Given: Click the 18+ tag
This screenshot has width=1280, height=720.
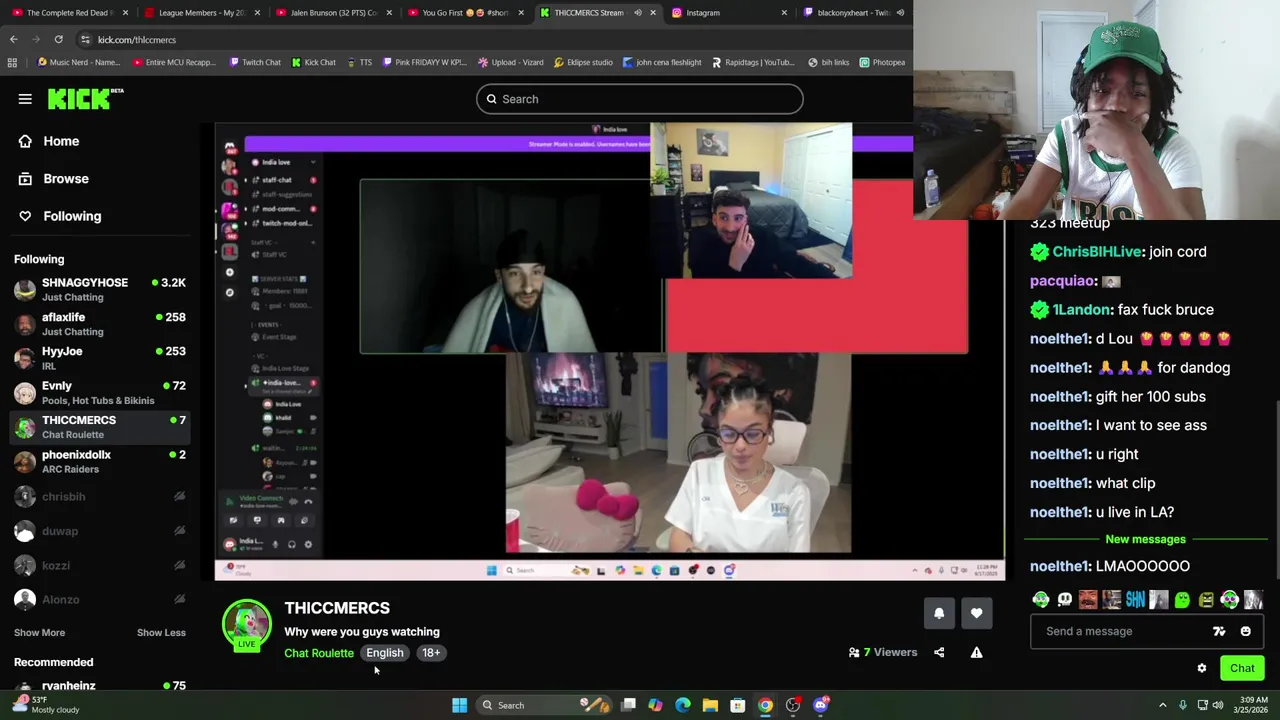Looking at the screenshot, I should tap(431, 653).
